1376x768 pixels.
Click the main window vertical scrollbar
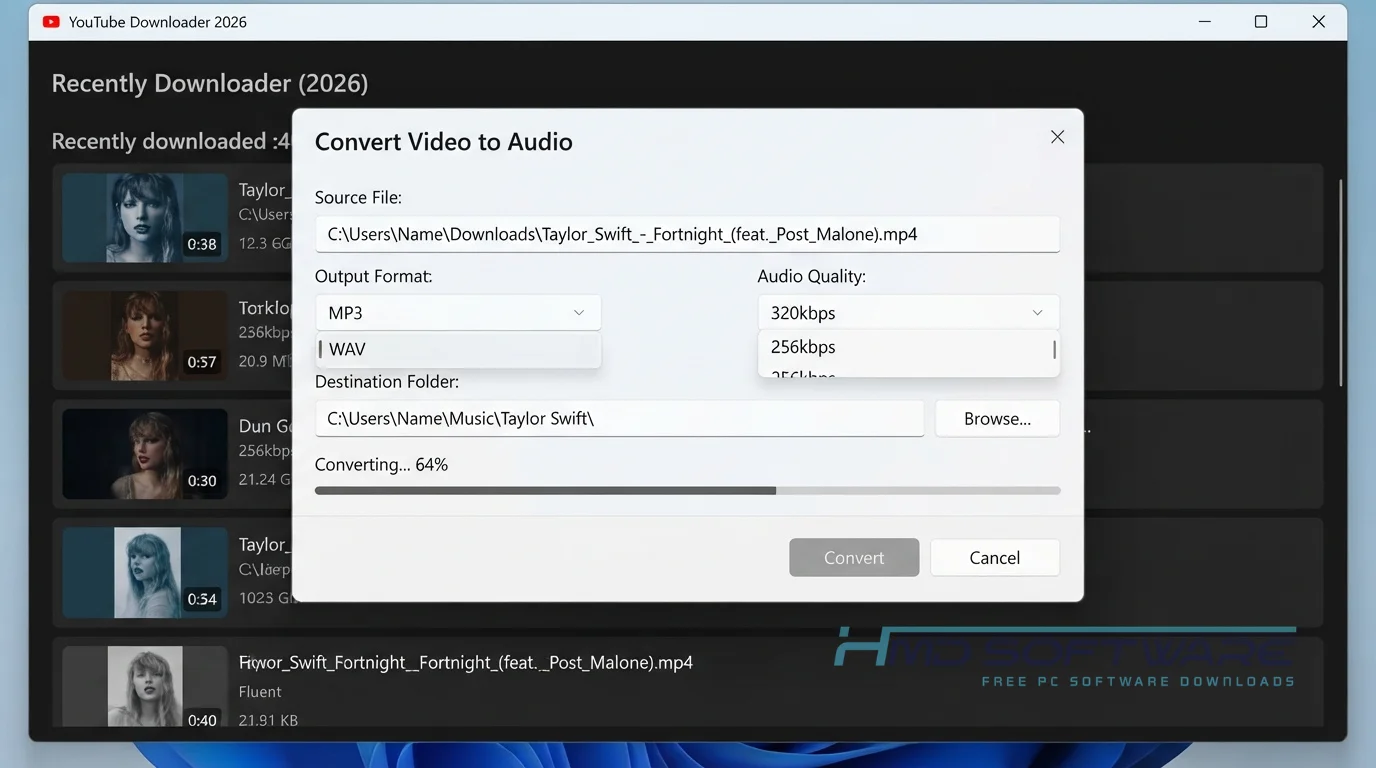[x=1341, y=283]
